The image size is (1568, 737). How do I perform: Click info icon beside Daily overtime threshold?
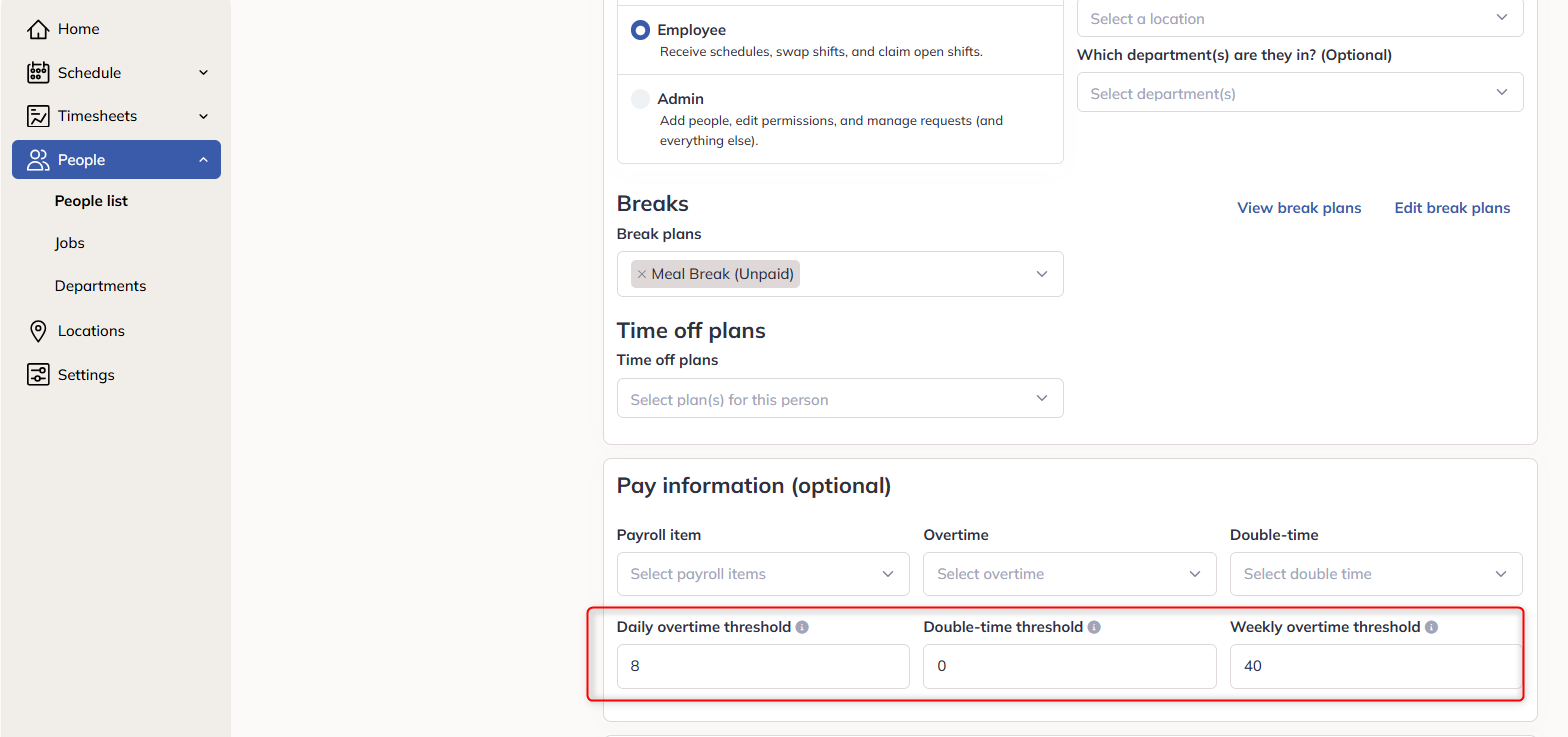coord(802,627)
